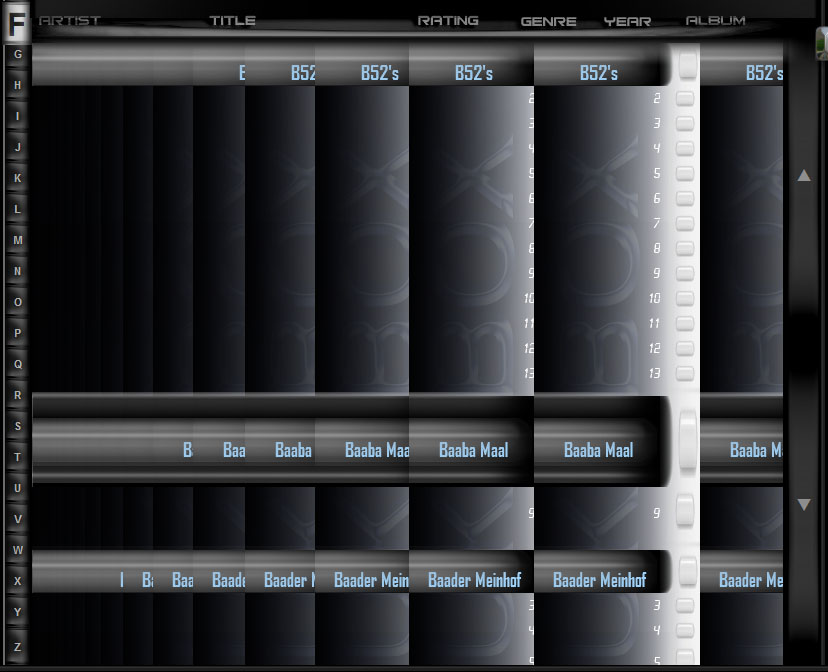Tick the checkbox for B52's track 13

tap(685, 374)
